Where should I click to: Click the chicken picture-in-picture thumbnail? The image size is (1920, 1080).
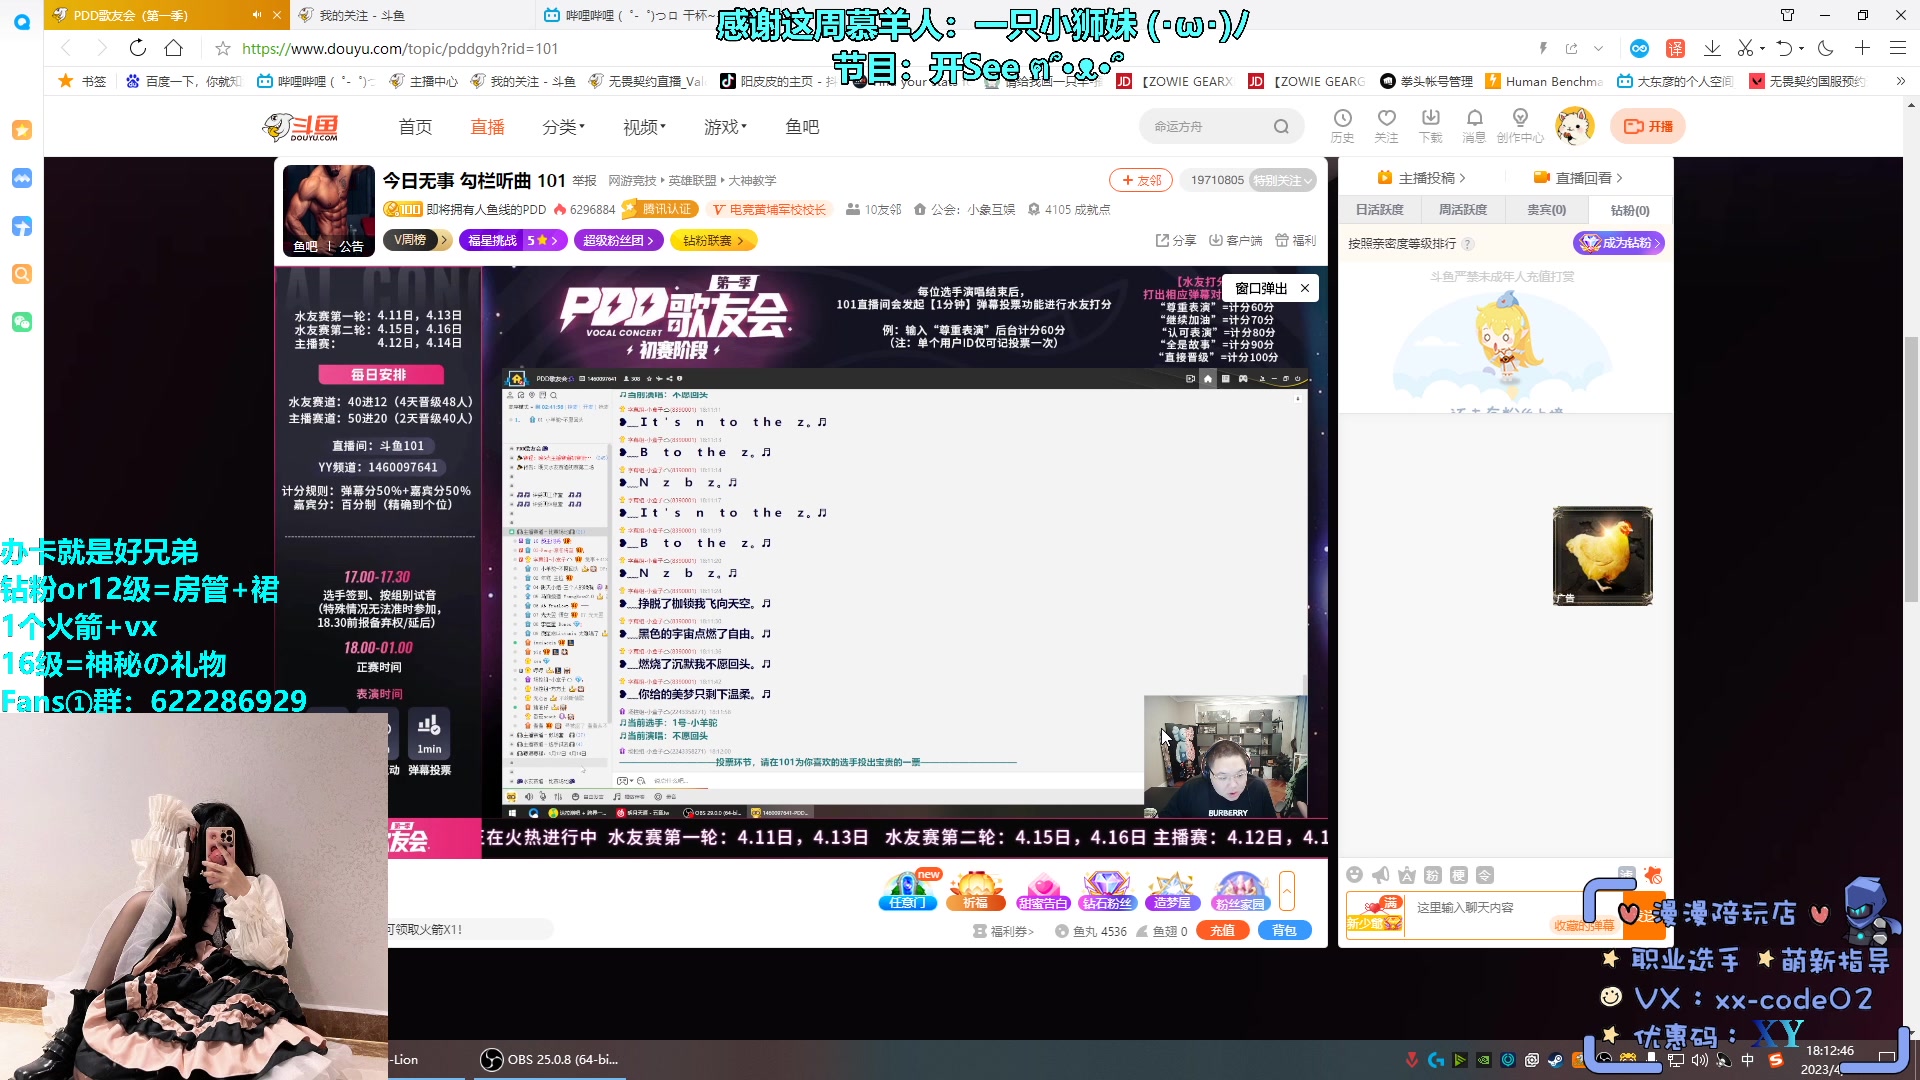1602,556
